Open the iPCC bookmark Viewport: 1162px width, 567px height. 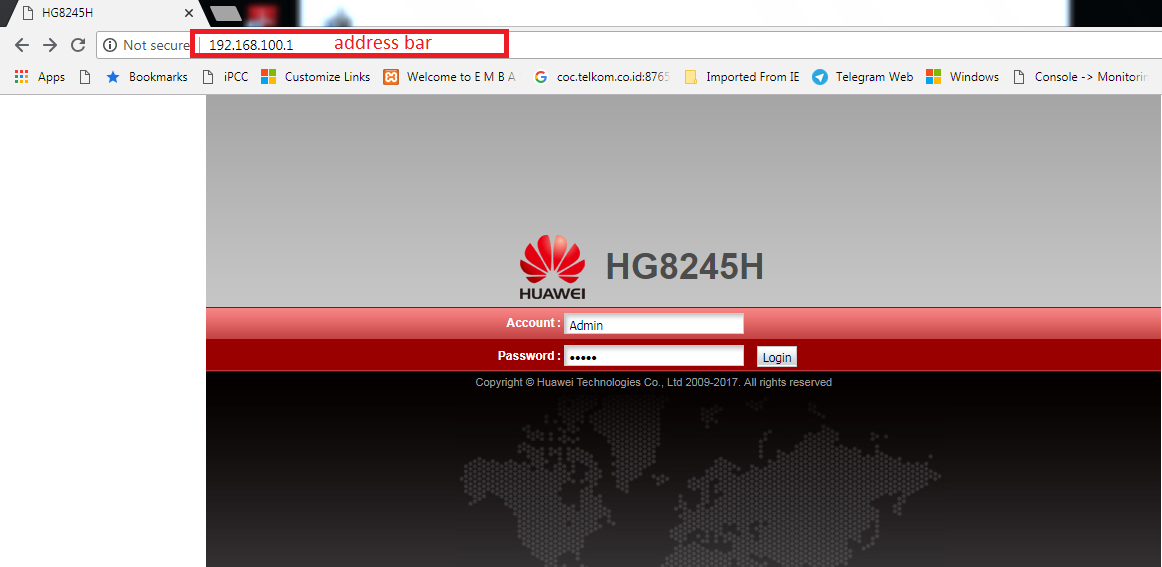(x=225, y=76)
